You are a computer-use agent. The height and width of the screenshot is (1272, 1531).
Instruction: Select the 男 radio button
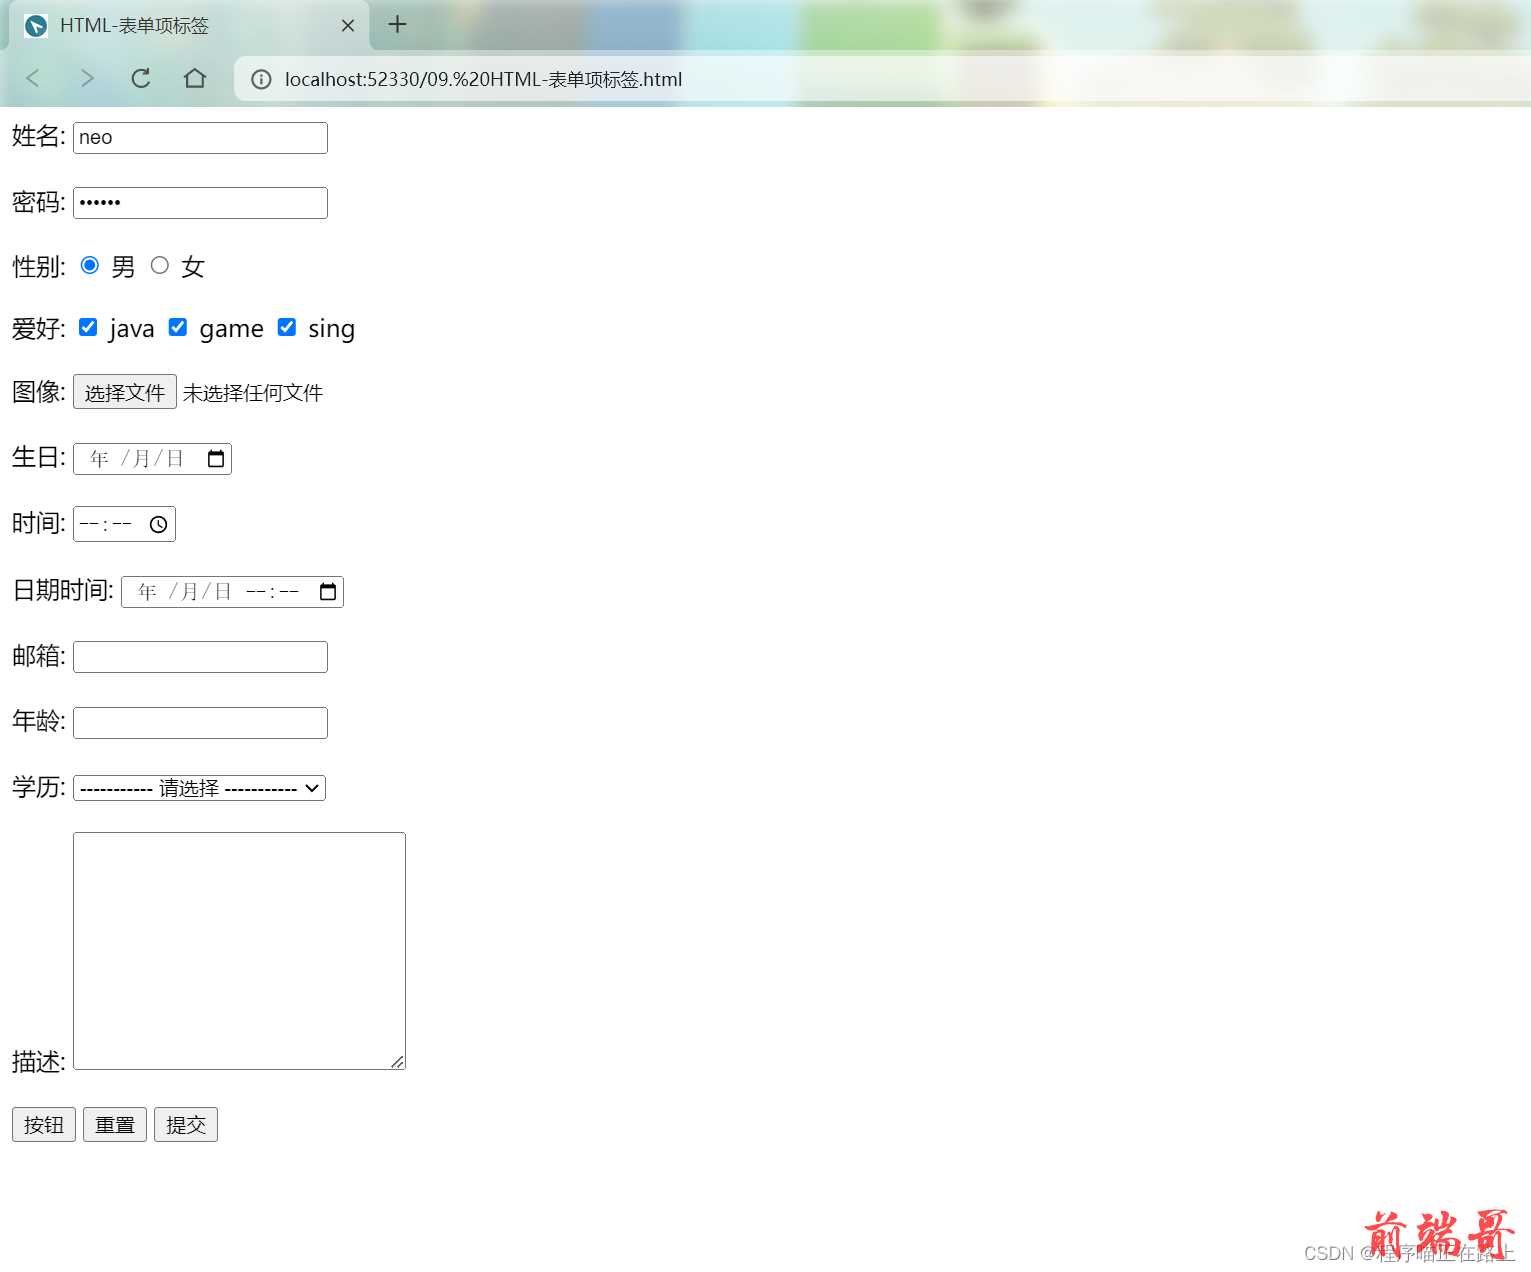90,265
